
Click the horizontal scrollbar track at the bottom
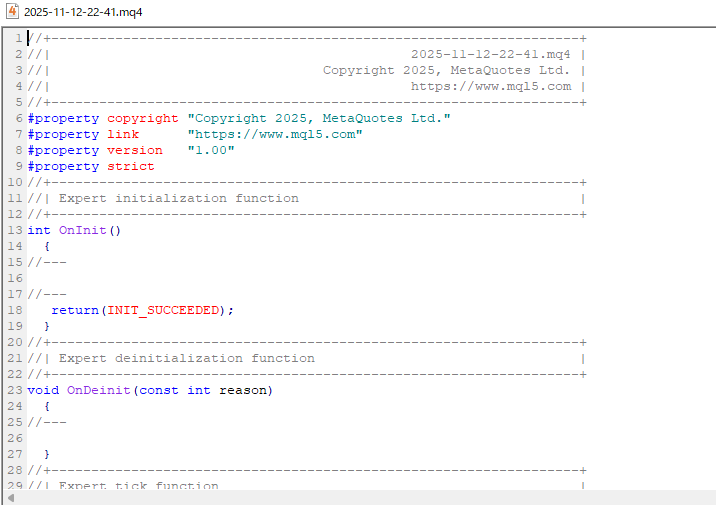click(360, 497)
